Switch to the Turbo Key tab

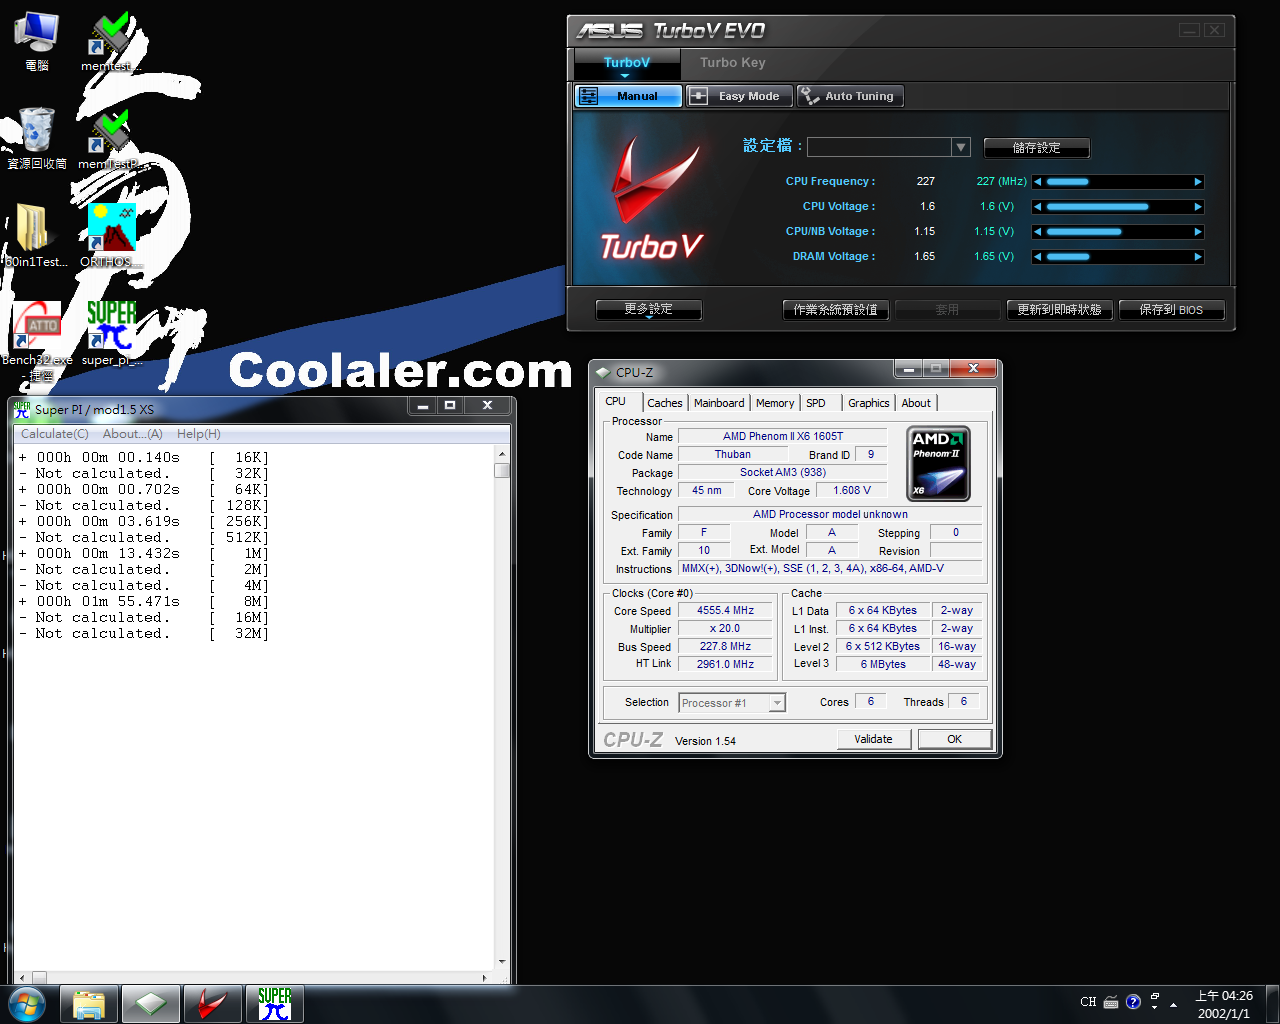tap(733, 63)
